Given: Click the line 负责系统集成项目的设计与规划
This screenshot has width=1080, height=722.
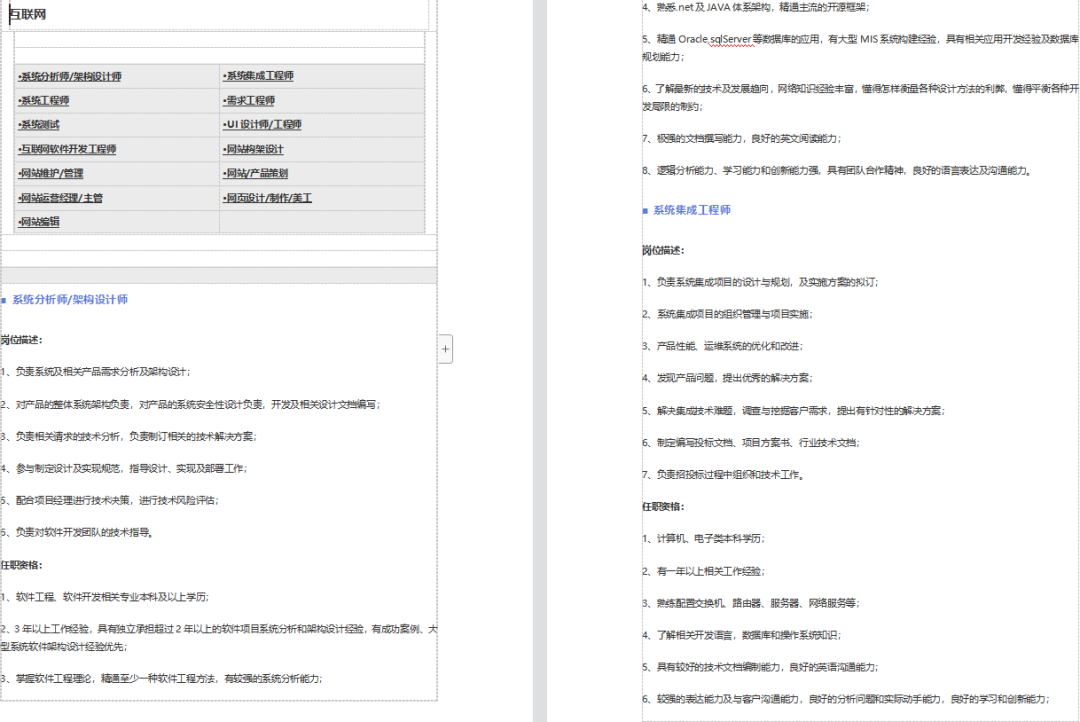Looking at the screenshot, I should pos(760,282).
